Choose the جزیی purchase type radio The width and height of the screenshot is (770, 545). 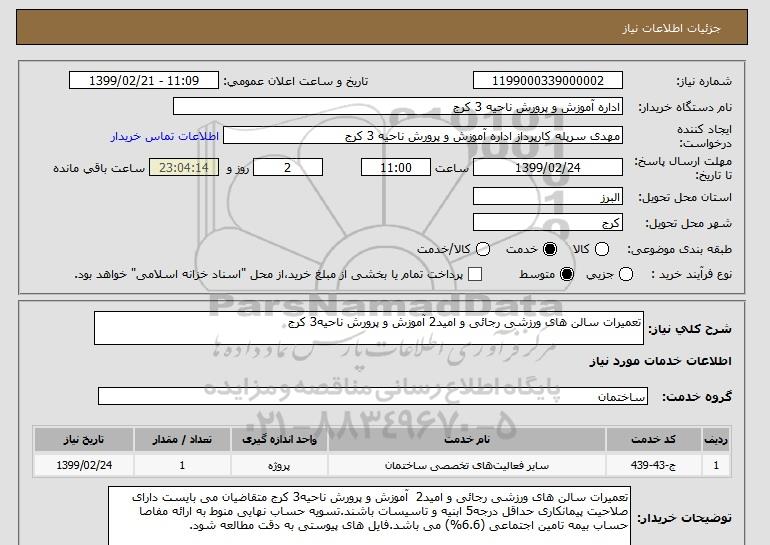point(626,274)
